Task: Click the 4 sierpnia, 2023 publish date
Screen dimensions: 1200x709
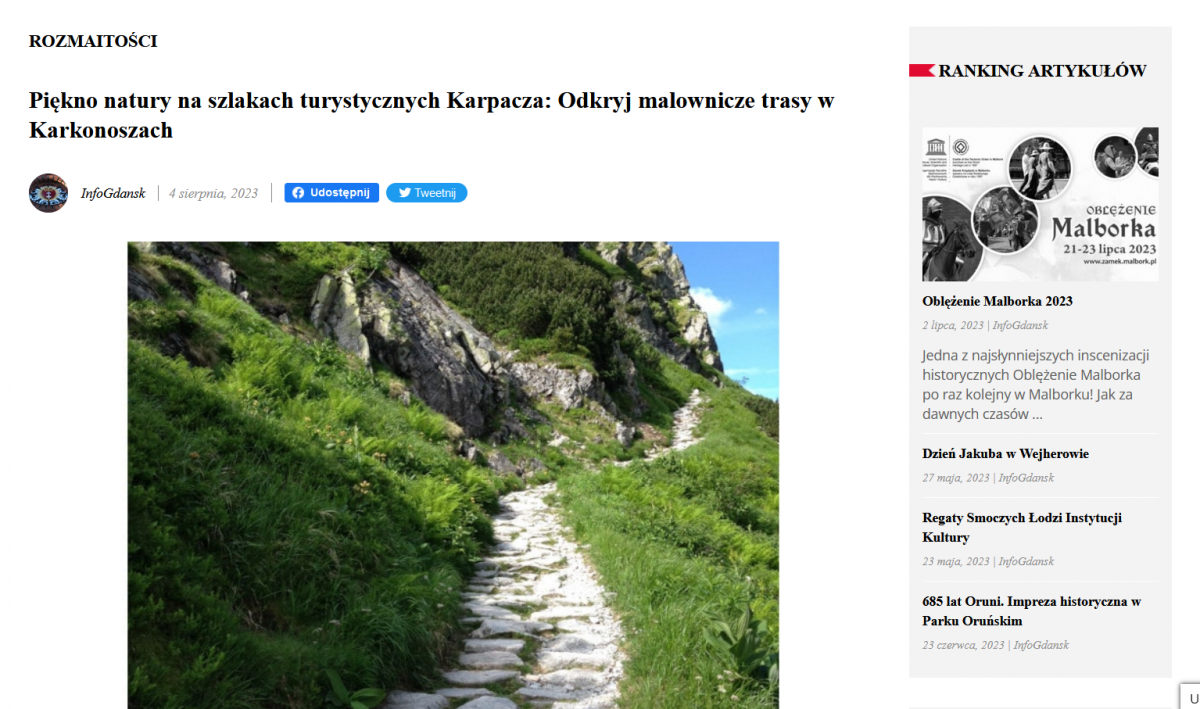Action: 213,193
